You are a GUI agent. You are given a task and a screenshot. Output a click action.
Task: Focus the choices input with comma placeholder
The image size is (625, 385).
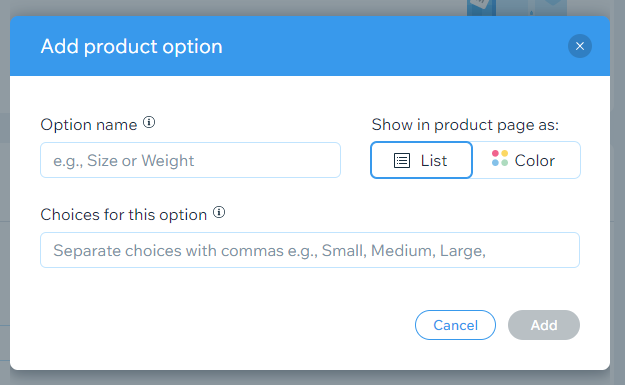tap(310, 250)
